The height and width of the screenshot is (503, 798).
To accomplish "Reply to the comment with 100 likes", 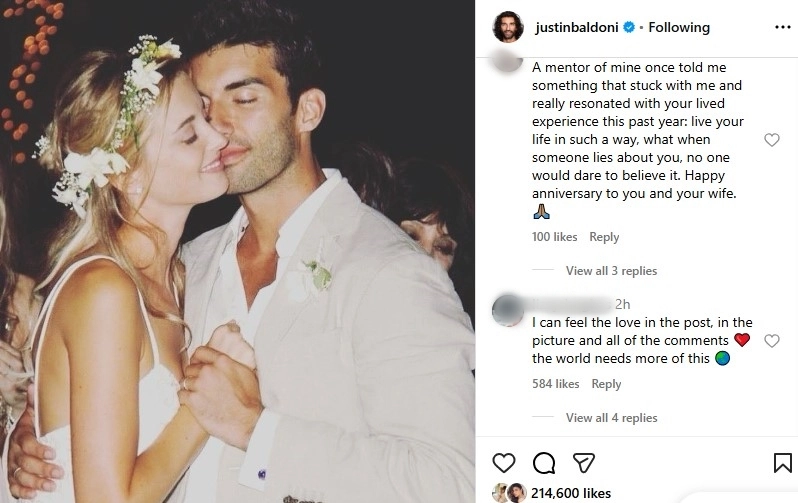I will (x=604, y=237).
